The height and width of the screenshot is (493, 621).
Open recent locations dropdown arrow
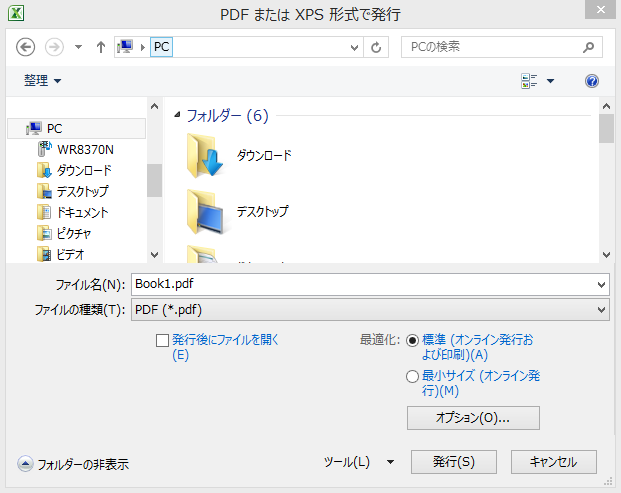78,47
